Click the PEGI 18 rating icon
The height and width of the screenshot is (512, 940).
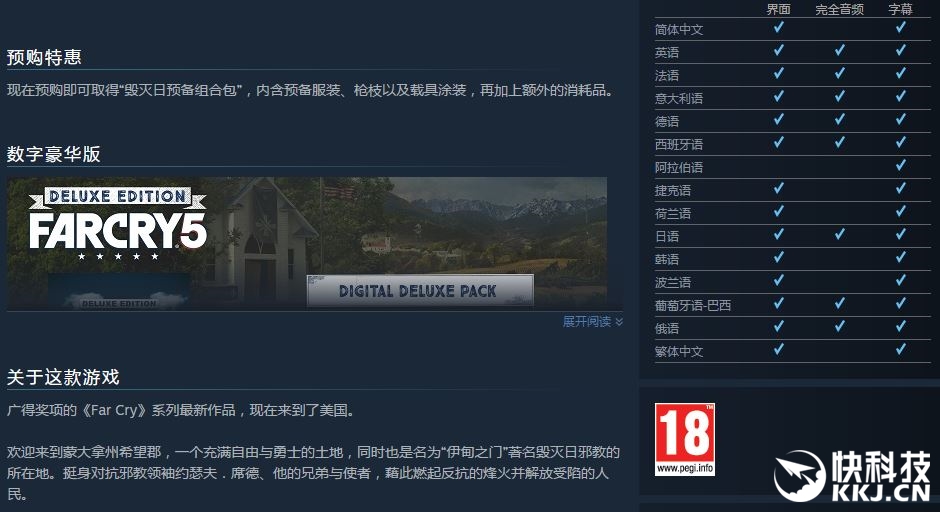(685, 439)
